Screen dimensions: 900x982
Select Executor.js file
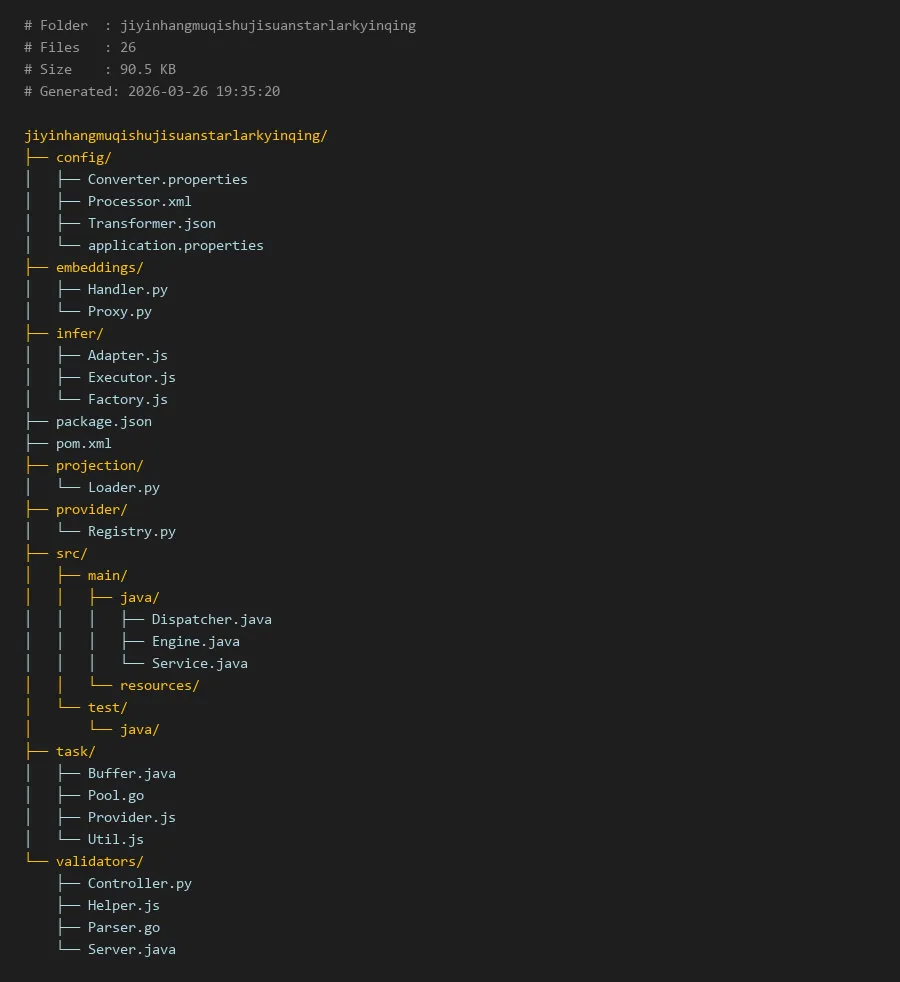point(131,377)
